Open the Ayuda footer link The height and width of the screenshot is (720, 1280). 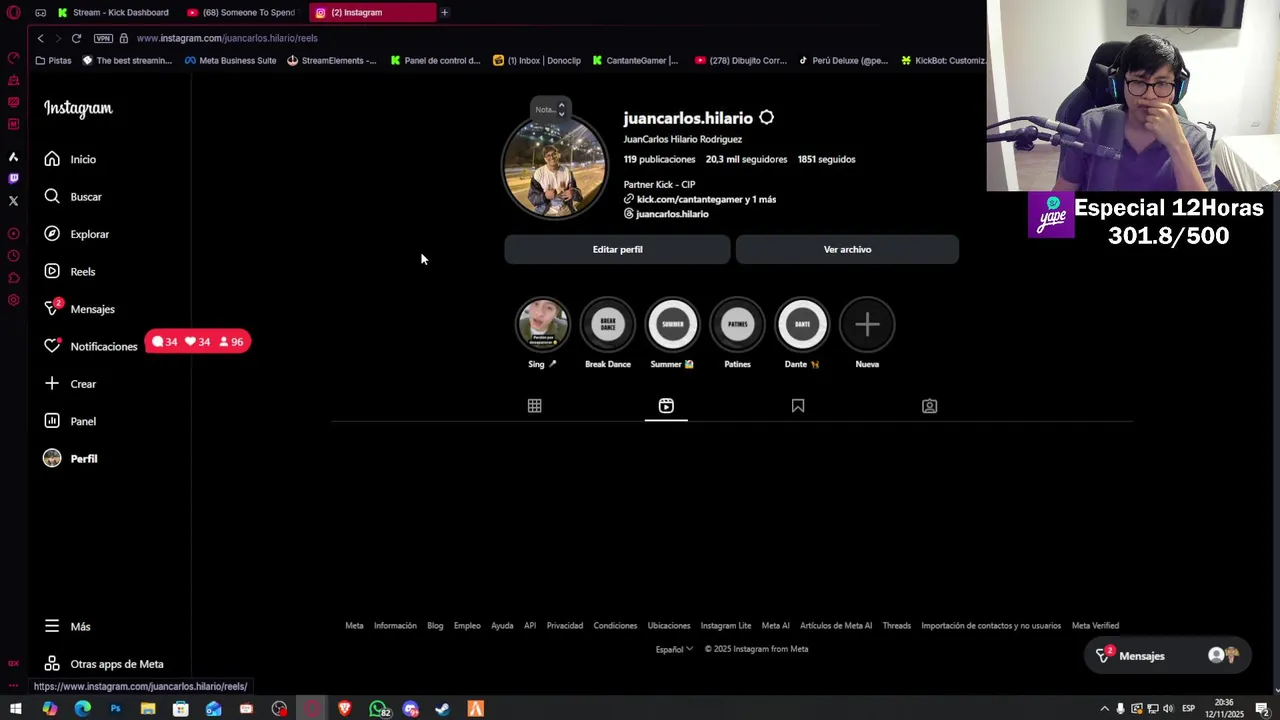(502, 626)
